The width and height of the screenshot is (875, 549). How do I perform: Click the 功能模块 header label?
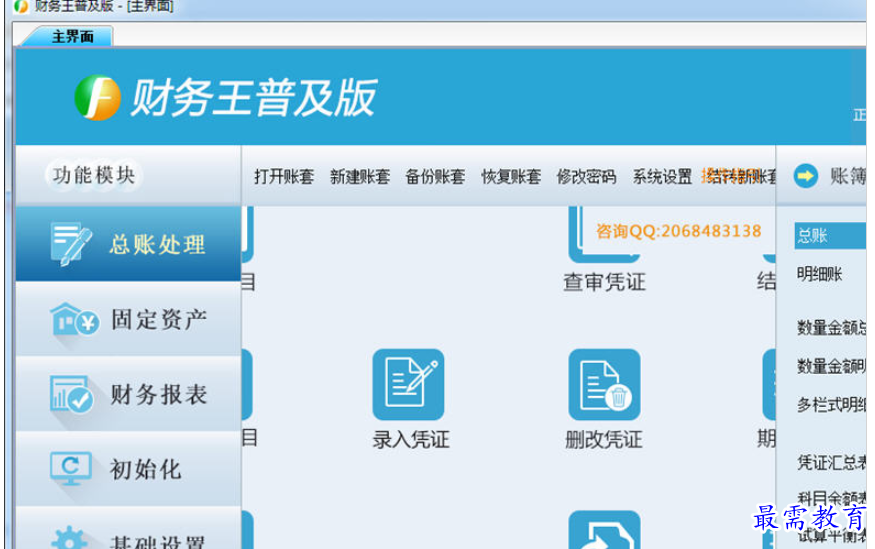click(x=94, y=175)
